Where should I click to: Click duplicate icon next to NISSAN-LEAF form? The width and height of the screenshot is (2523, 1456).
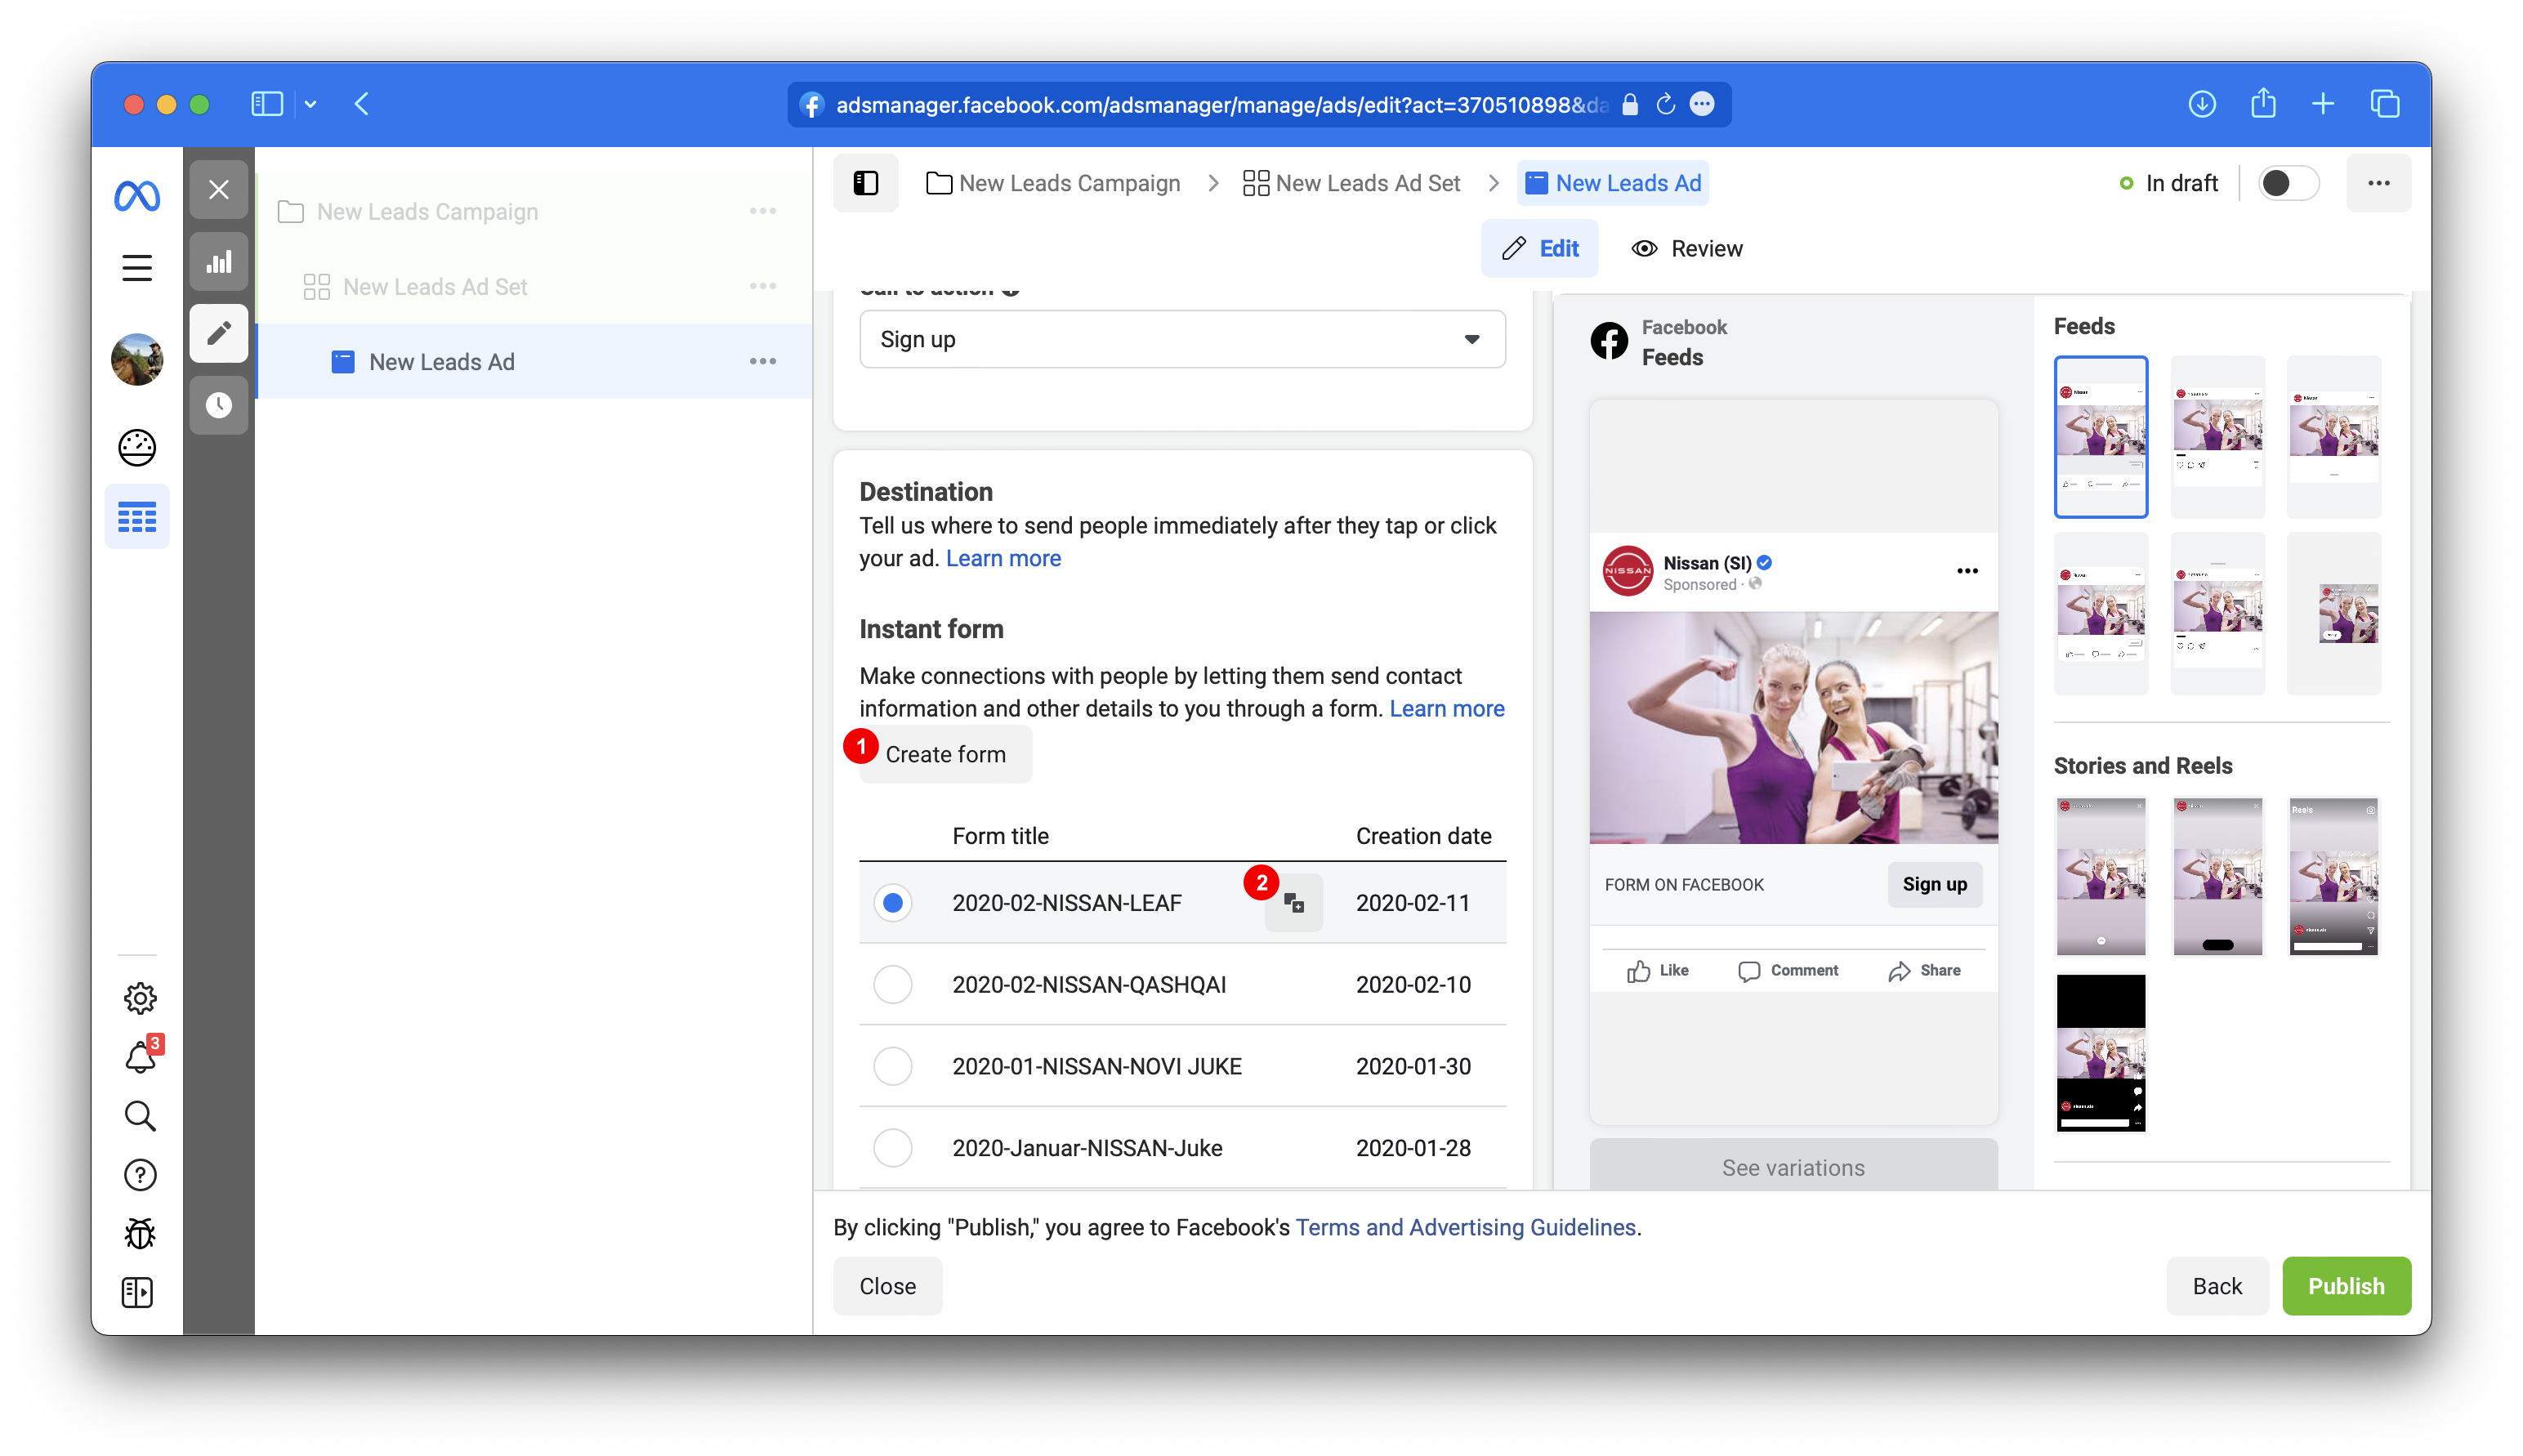[x=1294, y=904]
